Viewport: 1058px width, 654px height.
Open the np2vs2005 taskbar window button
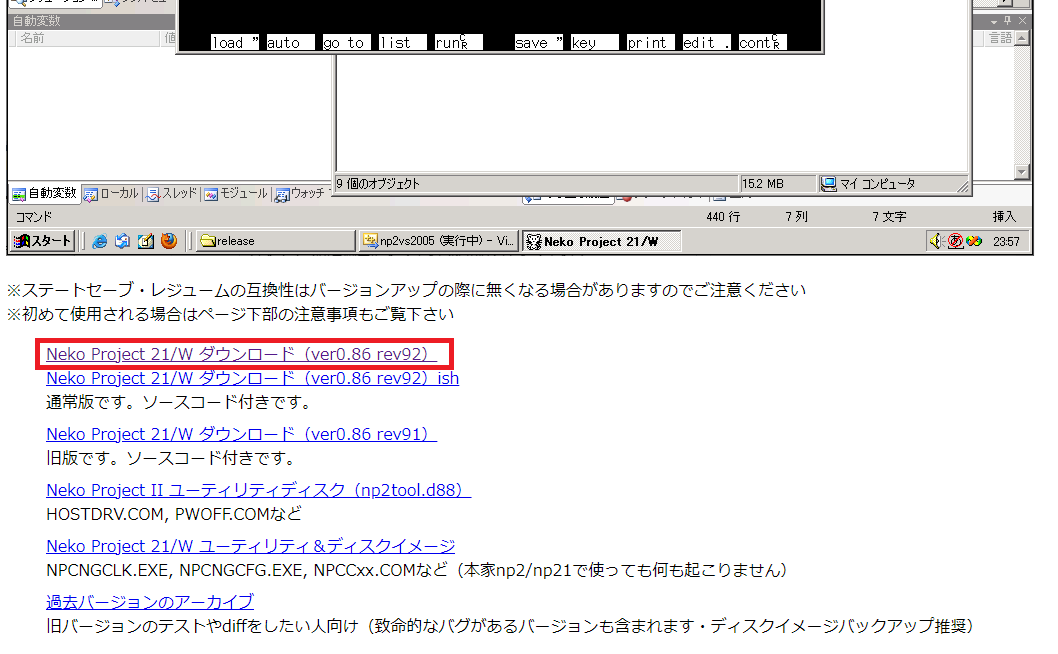pos(438,241)
